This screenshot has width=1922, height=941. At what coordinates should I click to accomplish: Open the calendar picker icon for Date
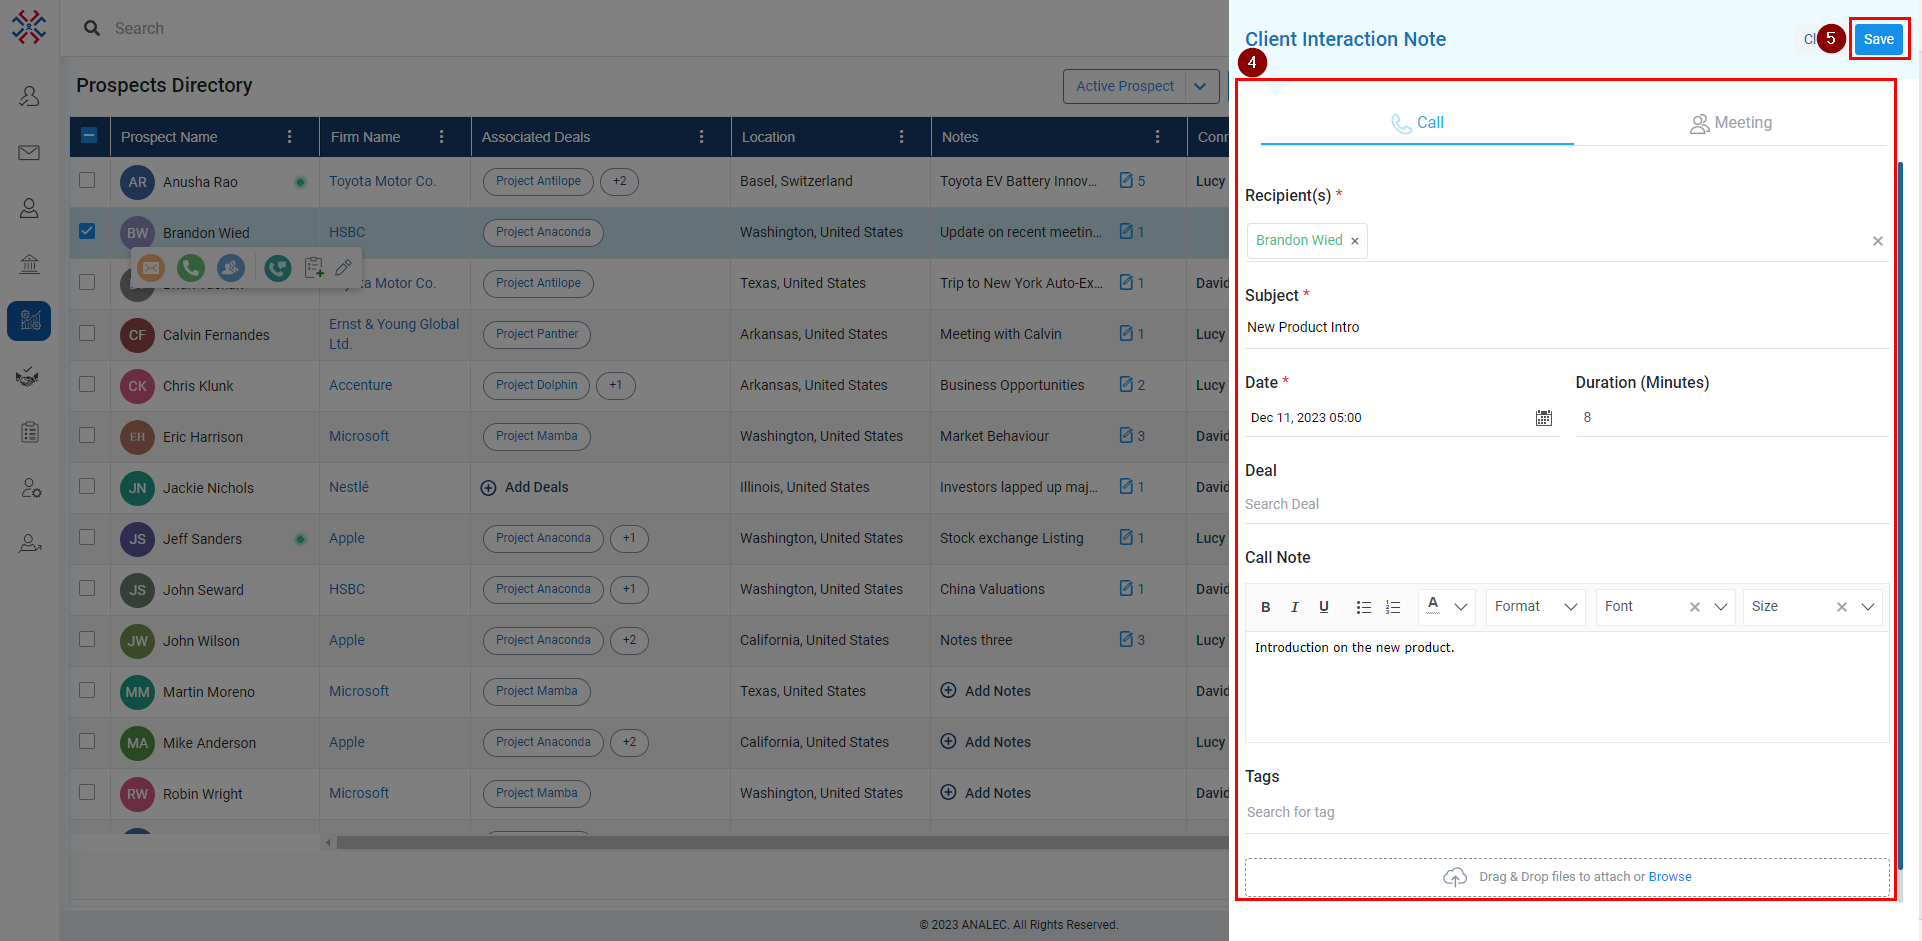pos(1544,418)
